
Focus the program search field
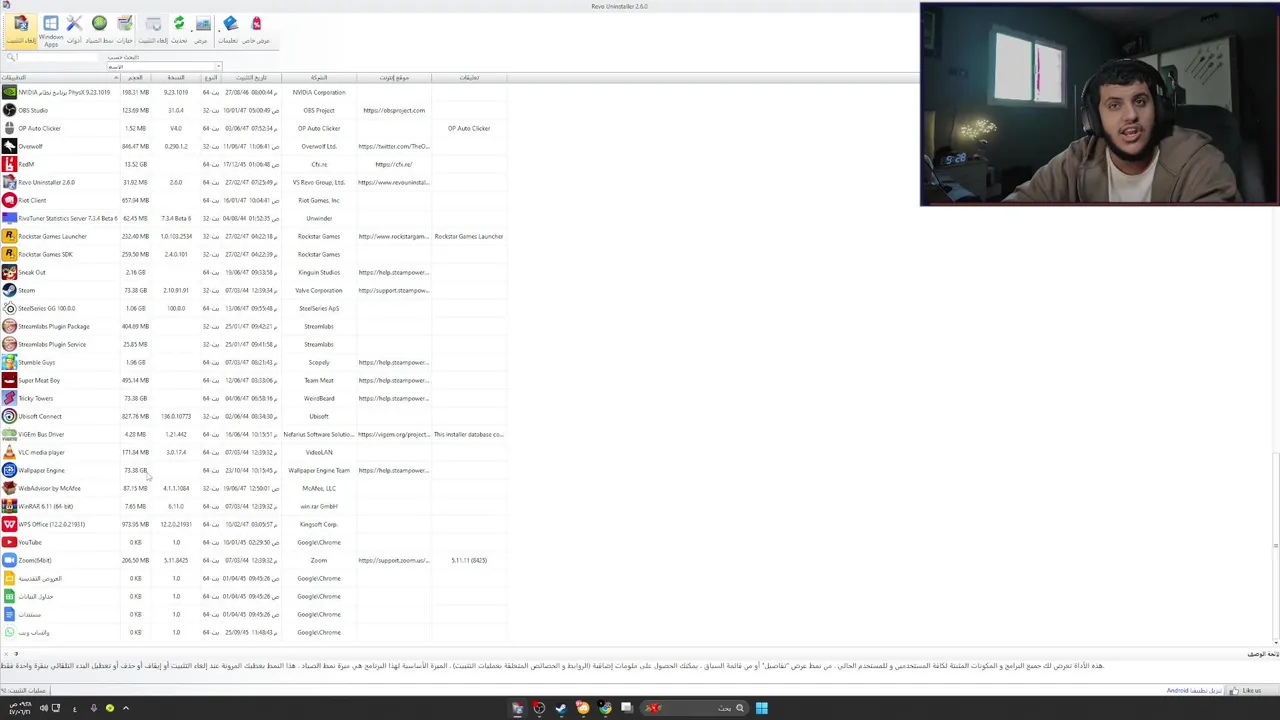[58, 57]
